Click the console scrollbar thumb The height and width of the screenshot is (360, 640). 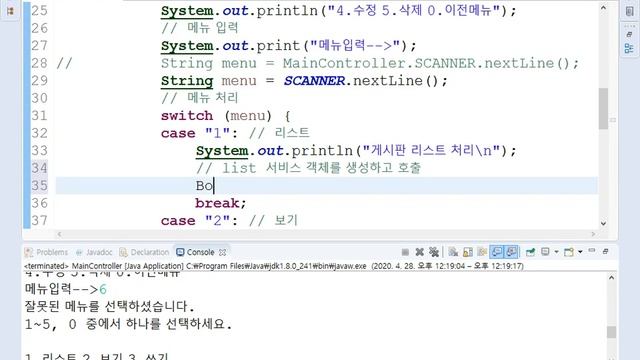click(611, 332)
